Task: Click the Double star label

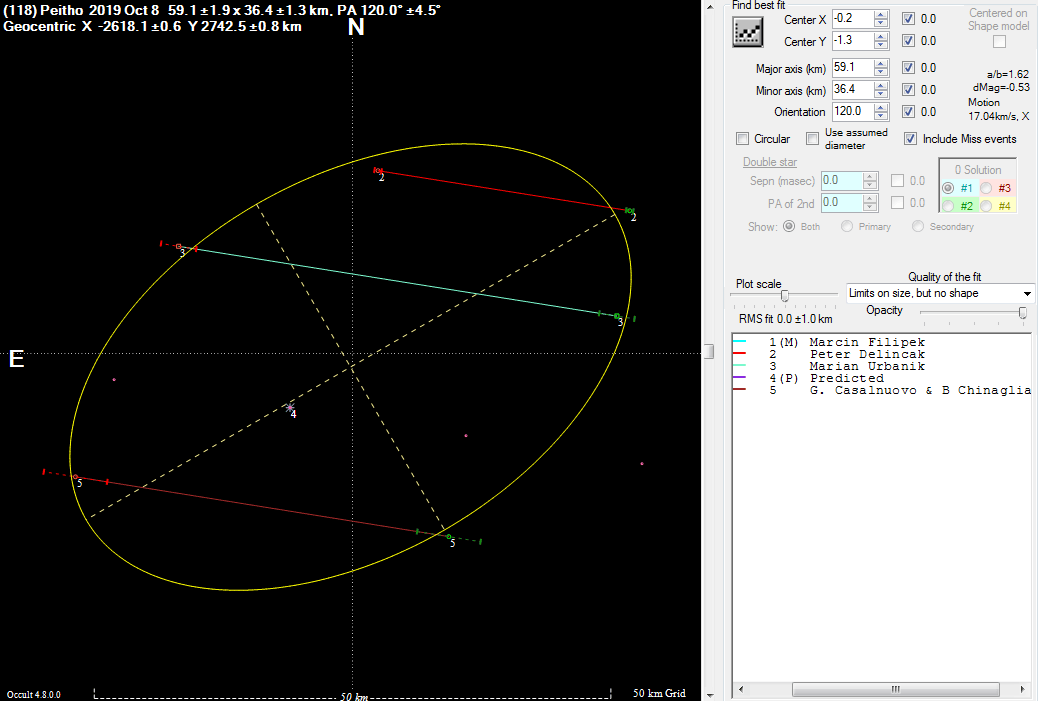Action: coord(770,162)
